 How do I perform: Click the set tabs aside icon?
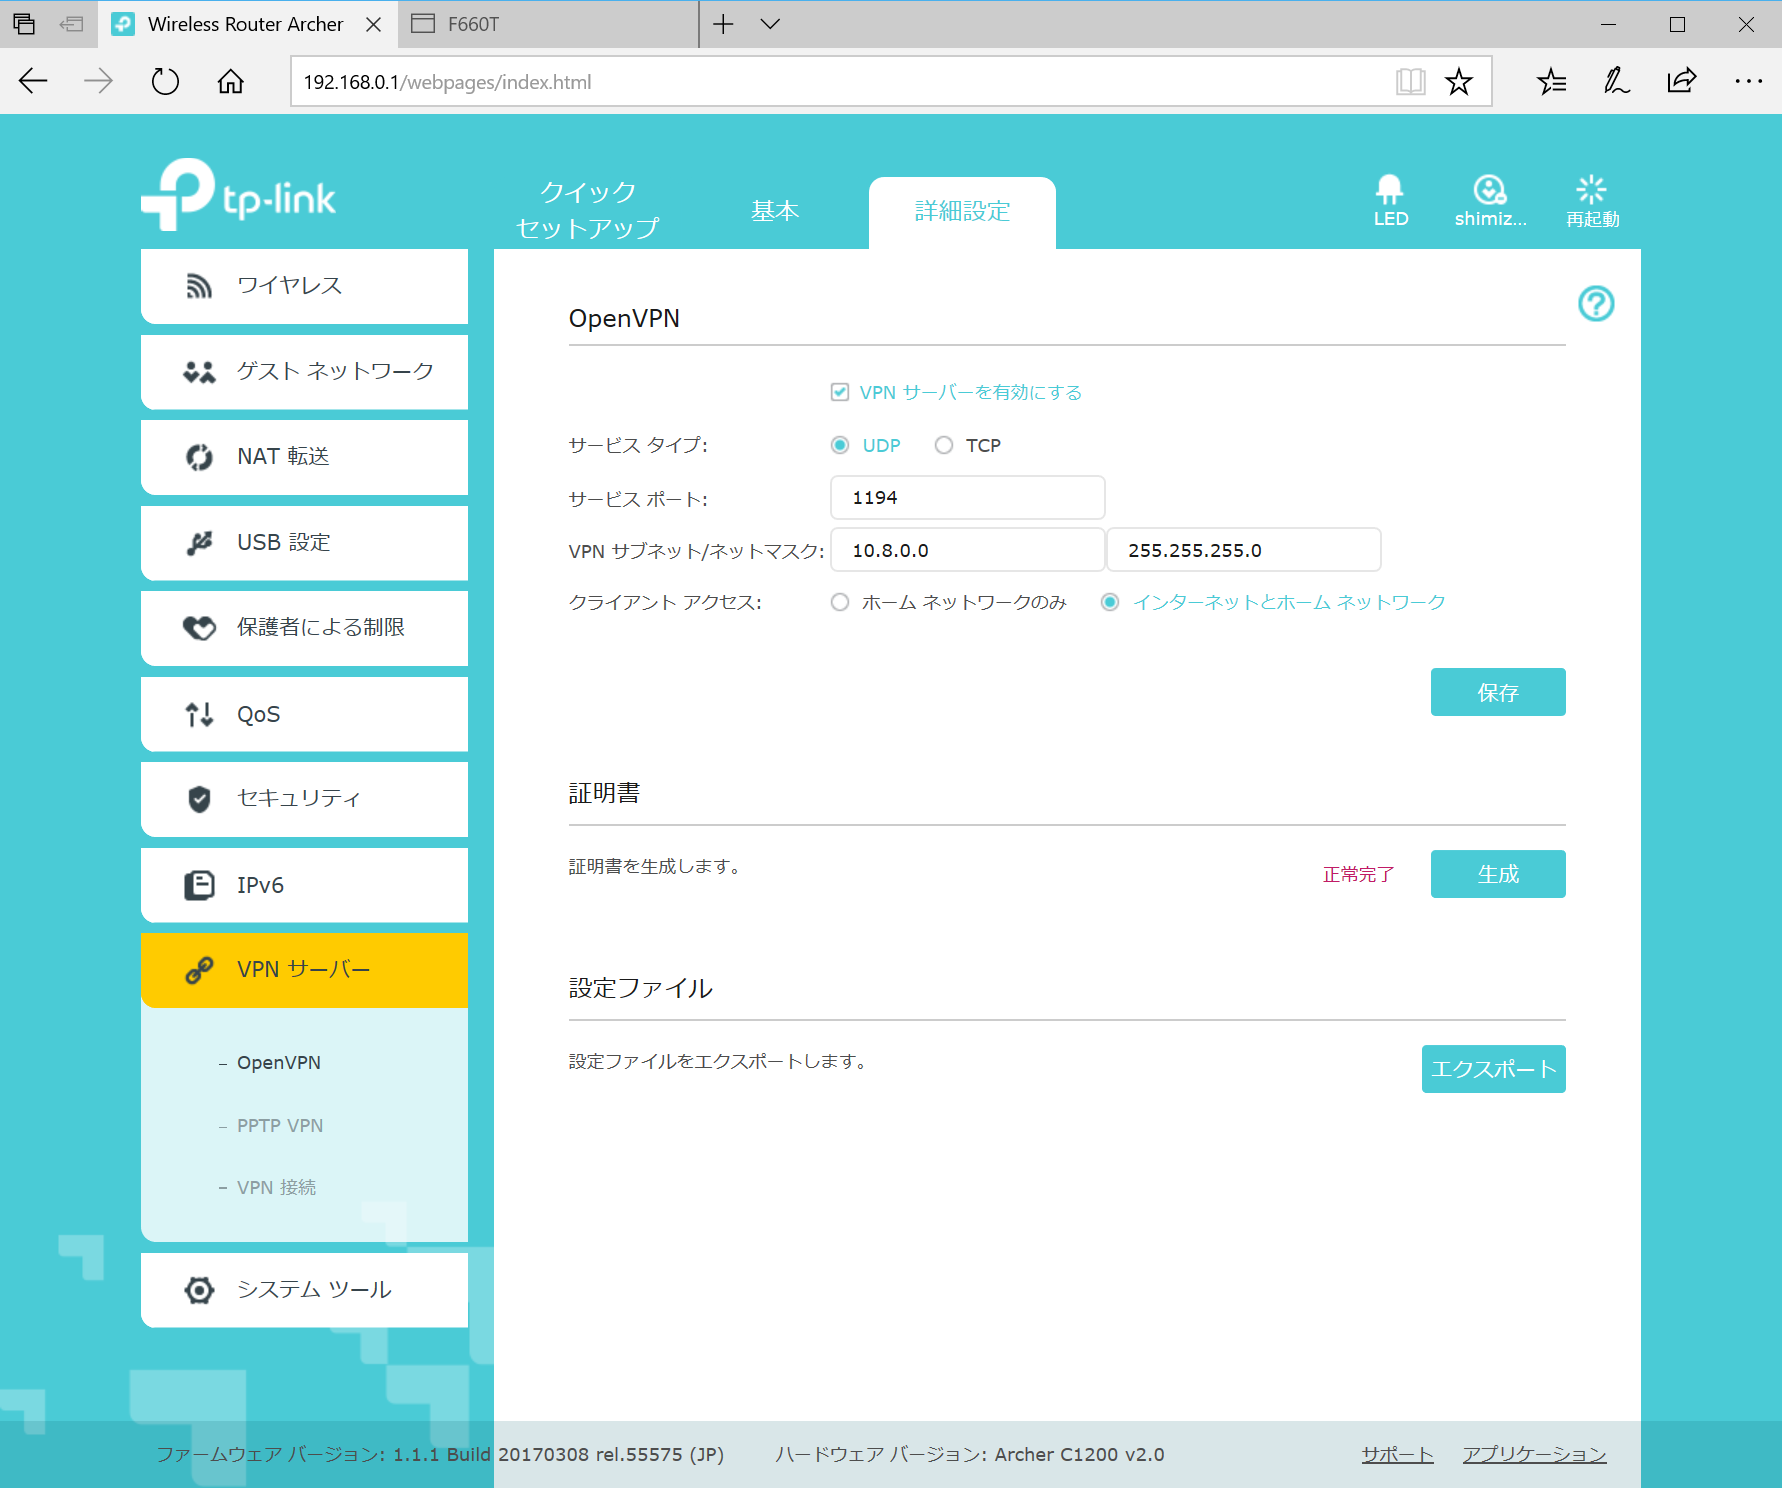click(72, 24)
